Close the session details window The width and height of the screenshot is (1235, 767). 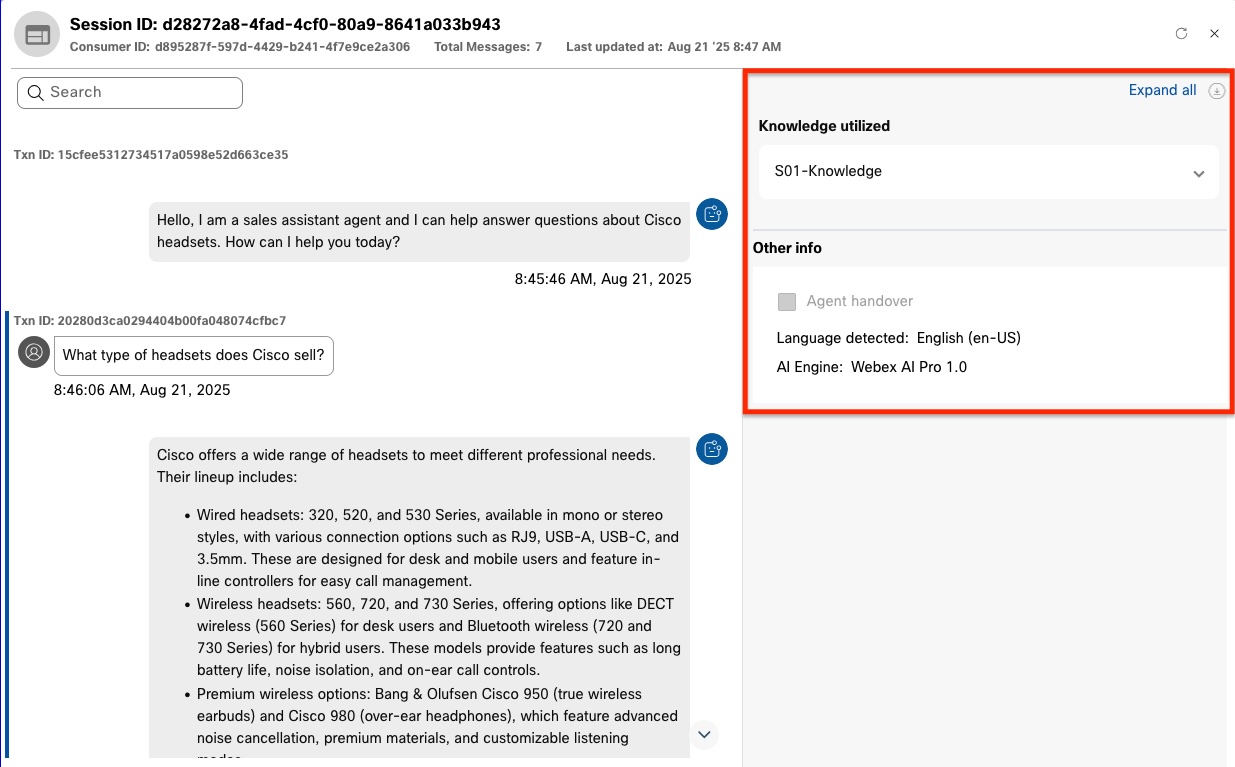pos(1214,33)
